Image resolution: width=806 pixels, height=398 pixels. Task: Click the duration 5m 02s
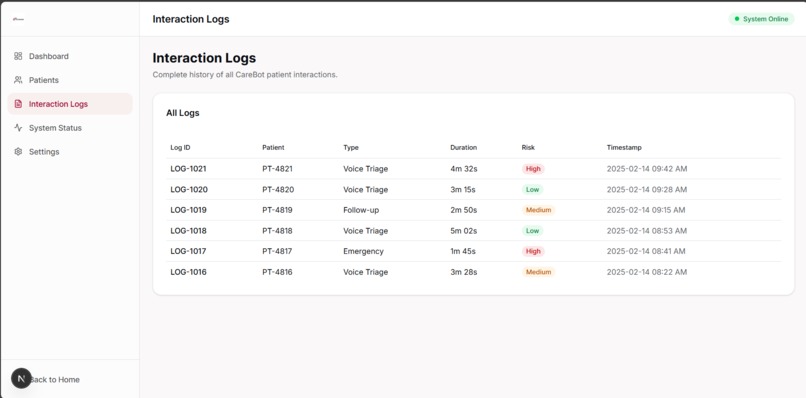click(464, 231)
